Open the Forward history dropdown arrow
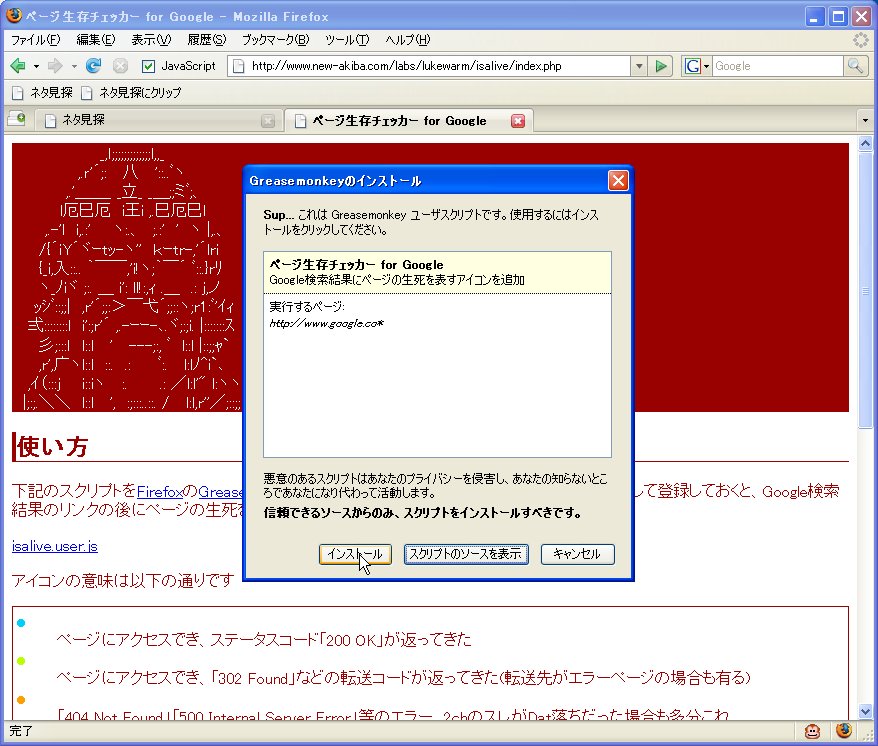This screenshot has height=746, width=878. click(x=74, y=66)
